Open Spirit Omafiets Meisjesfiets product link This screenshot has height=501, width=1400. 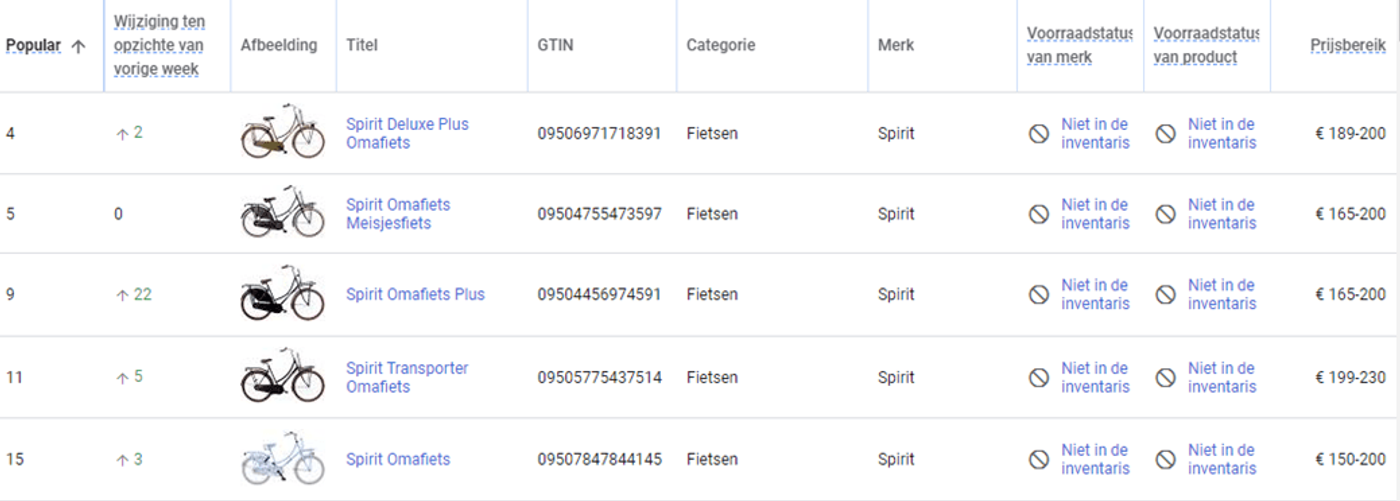click(398, 214)
